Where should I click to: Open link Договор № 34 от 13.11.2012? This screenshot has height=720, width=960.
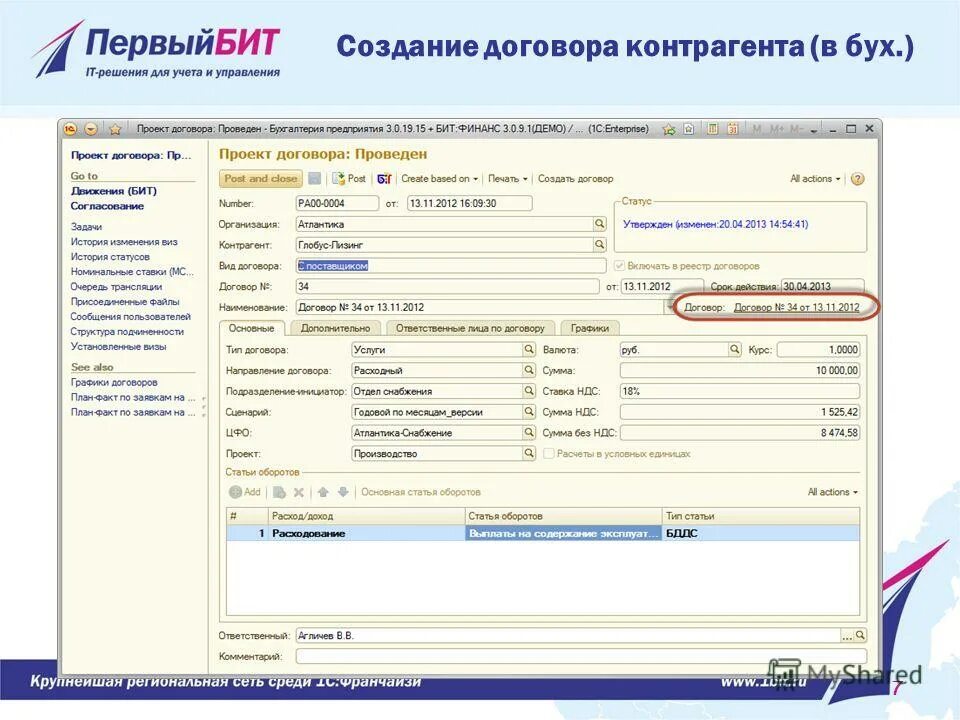(x=797, y=307)
